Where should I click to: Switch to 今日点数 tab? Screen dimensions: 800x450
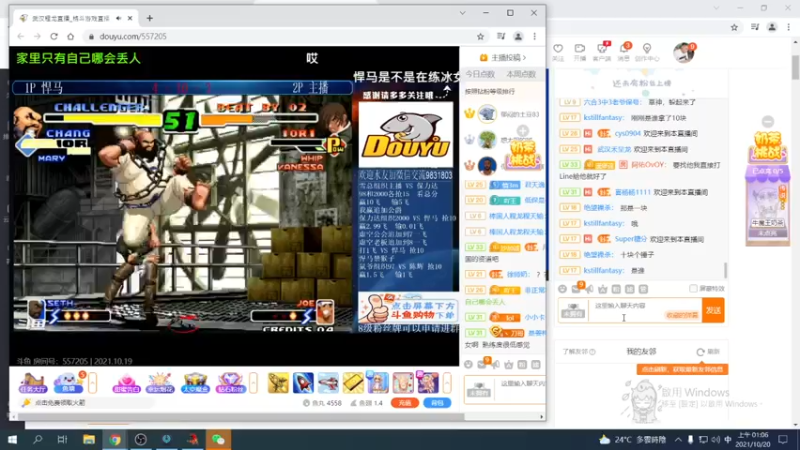tap(480, 74)
